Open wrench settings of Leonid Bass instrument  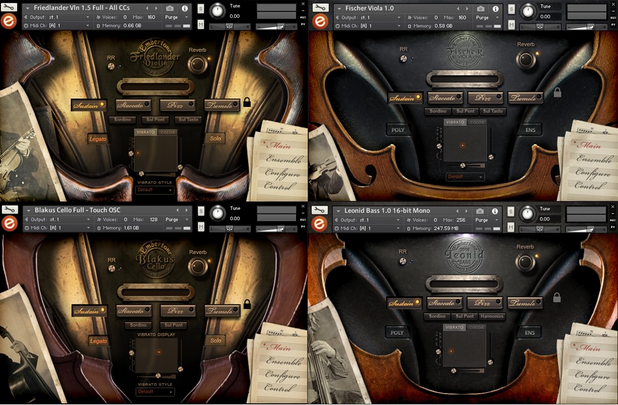point(319,210)
